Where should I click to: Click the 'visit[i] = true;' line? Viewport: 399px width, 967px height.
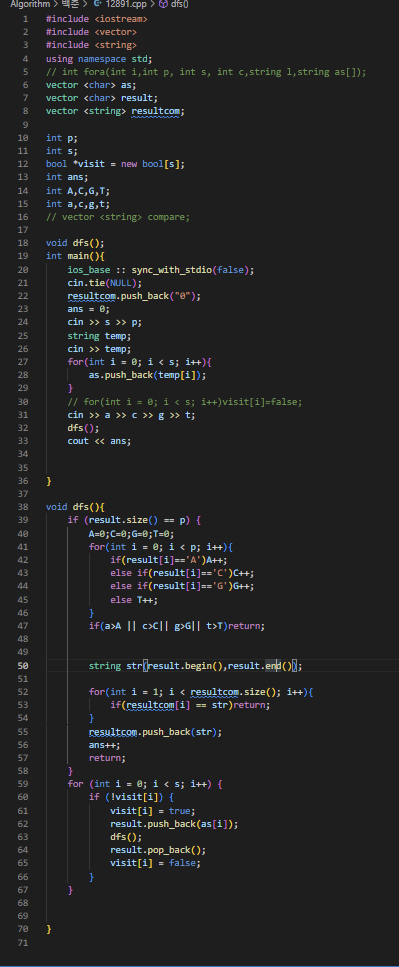(x=153, y=811)
